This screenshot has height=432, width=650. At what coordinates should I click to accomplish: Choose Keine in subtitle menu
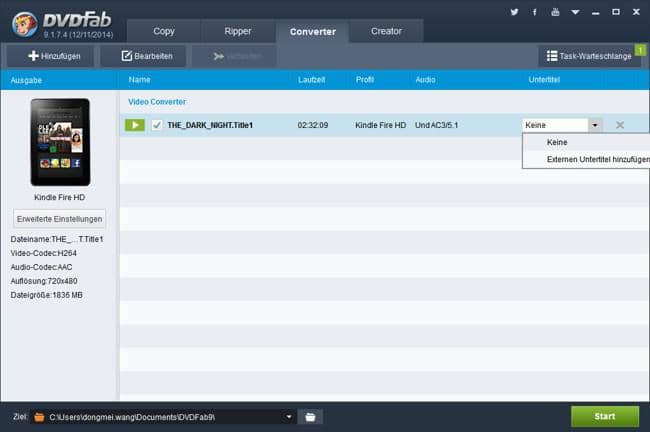[586, 142]
